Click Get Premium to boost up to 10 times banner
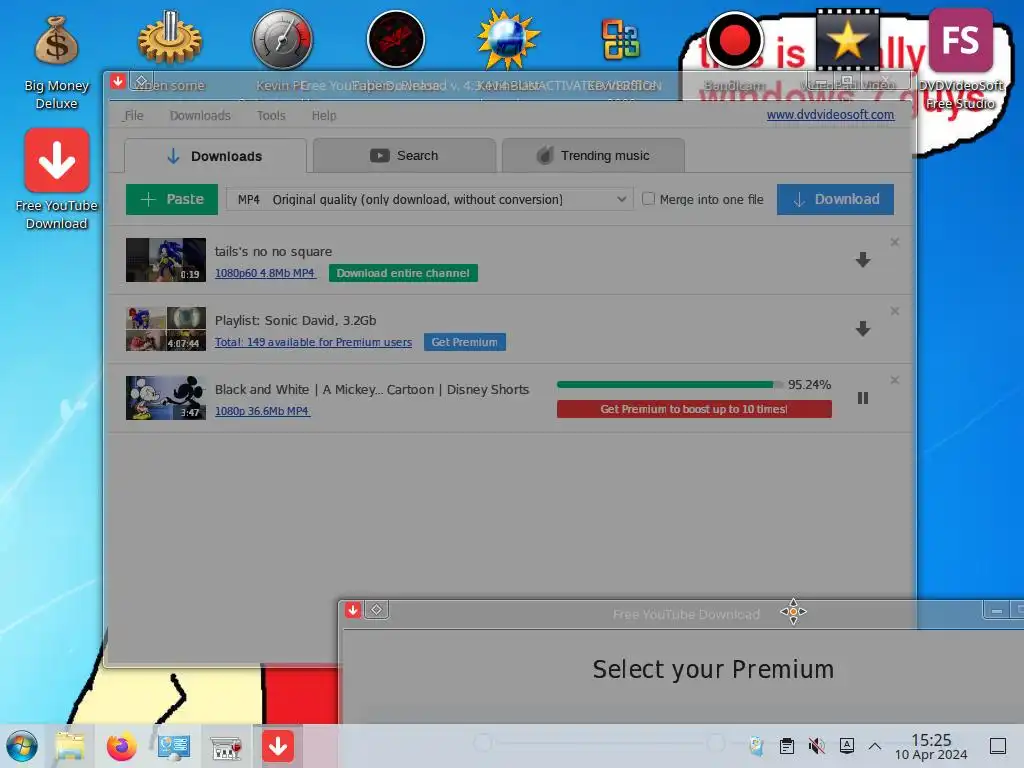The image size is (1024, 768). coord(694,409)
